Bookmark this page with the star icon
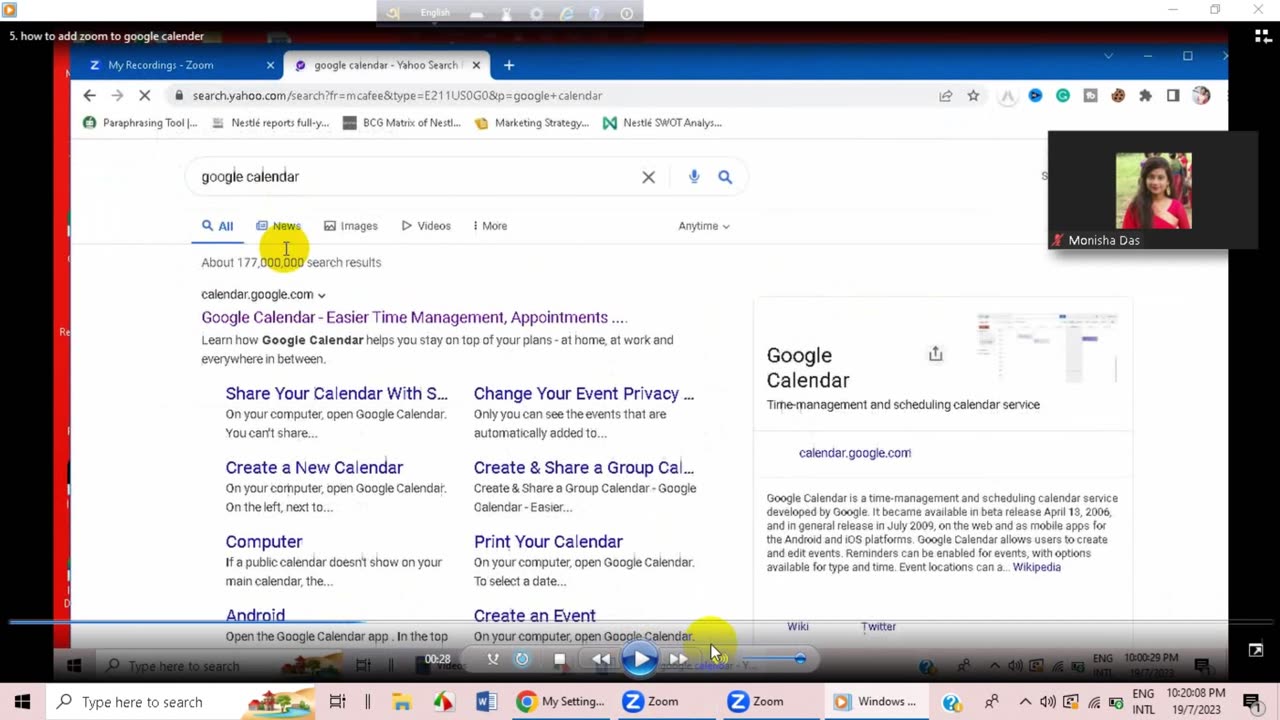The image size is (1280, 720). pos(973,95)
